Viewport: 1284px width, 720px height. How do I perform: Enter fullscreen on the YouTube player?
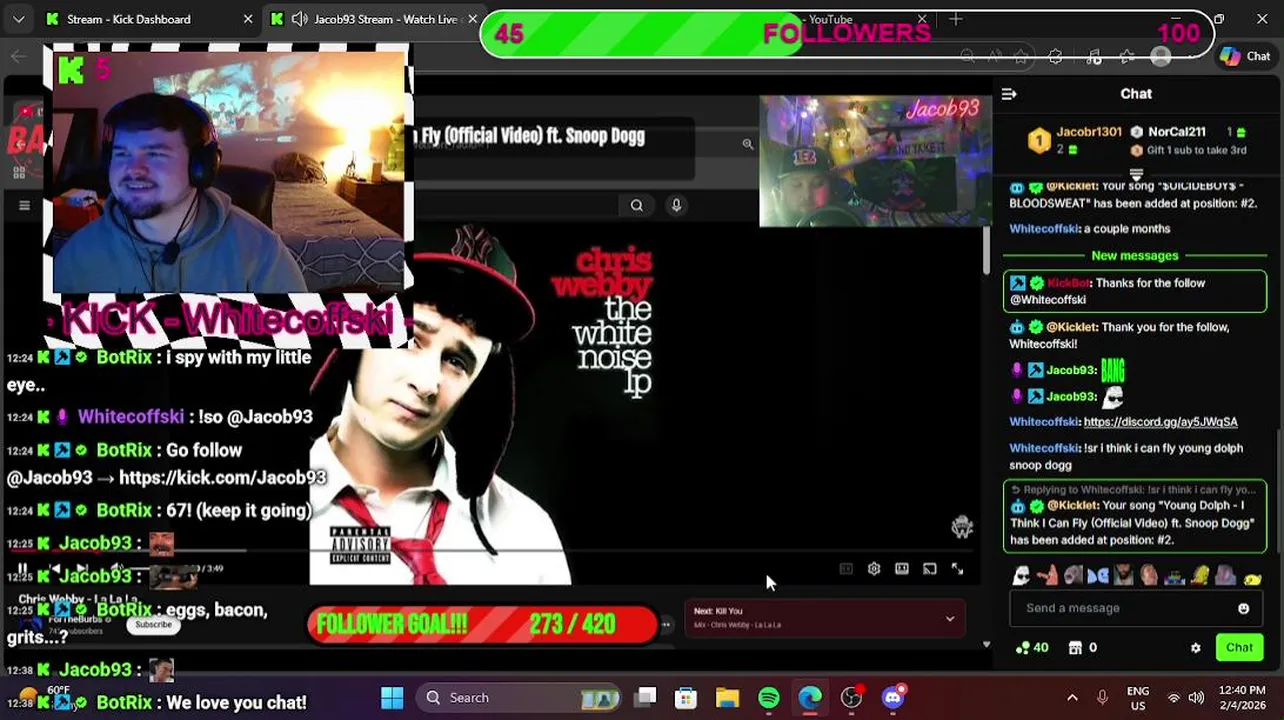[958, 569]
